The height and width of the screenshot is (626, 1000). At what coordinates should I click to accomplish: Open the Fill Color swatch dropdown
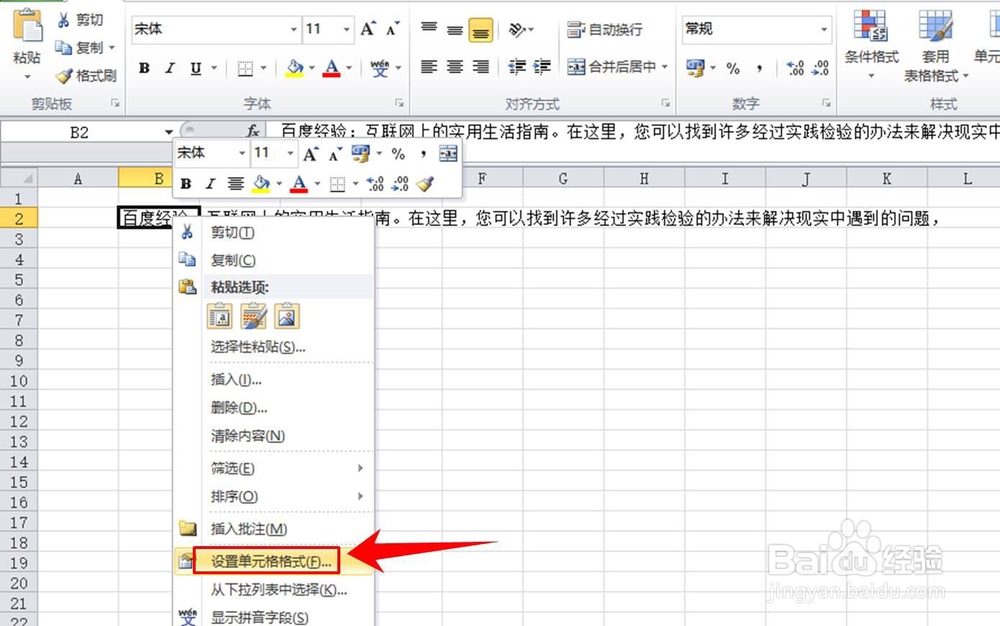[x=310, y=68]
